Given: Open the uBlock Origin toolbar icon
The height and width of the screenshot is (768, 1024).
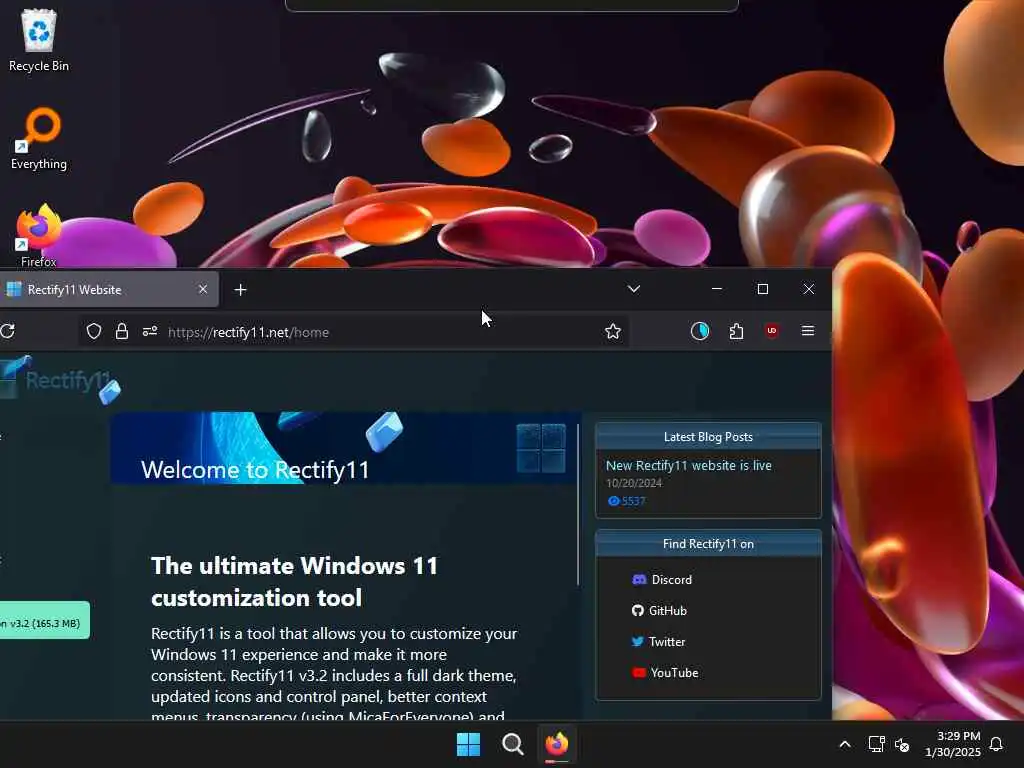Looking at the screenshot, I should (x=772, y=331).
